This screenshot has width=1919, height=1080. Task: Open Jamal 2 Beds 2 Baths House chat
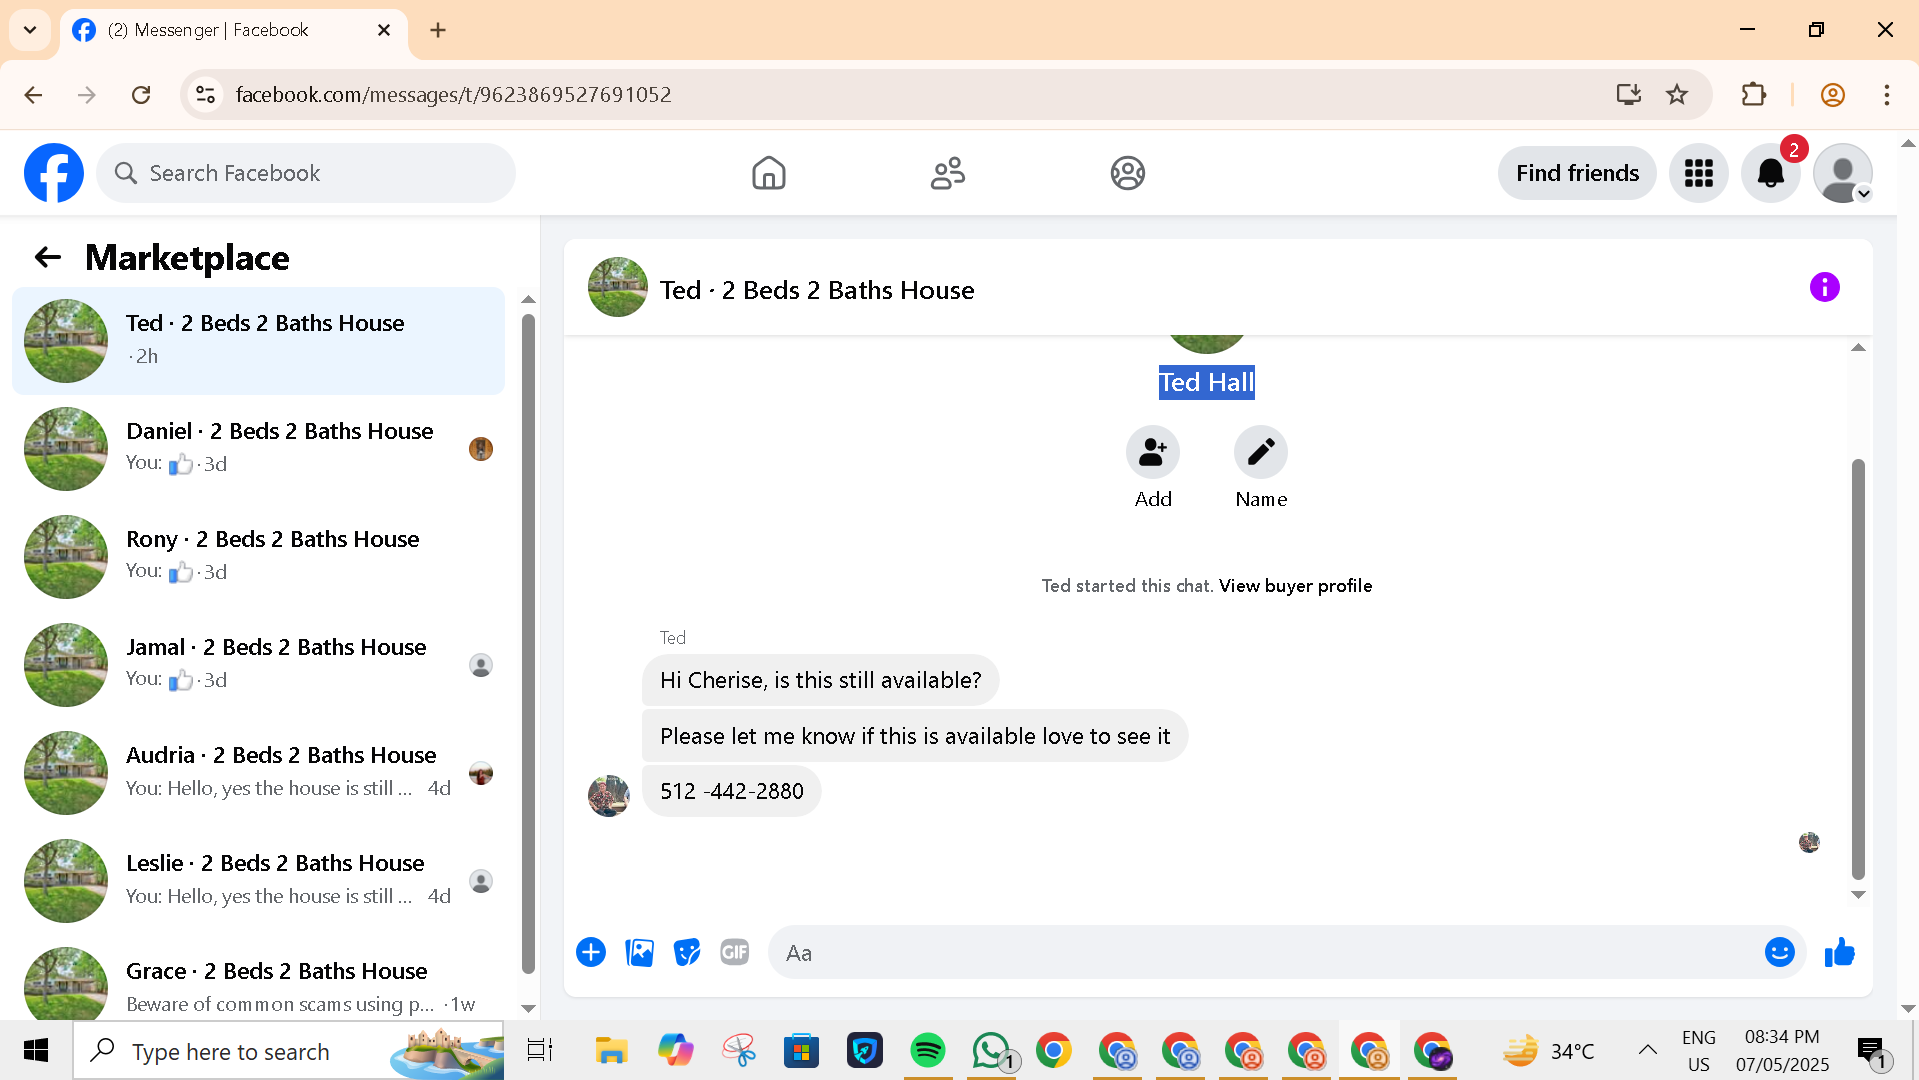pyautogui.click(x=258, y=665)
